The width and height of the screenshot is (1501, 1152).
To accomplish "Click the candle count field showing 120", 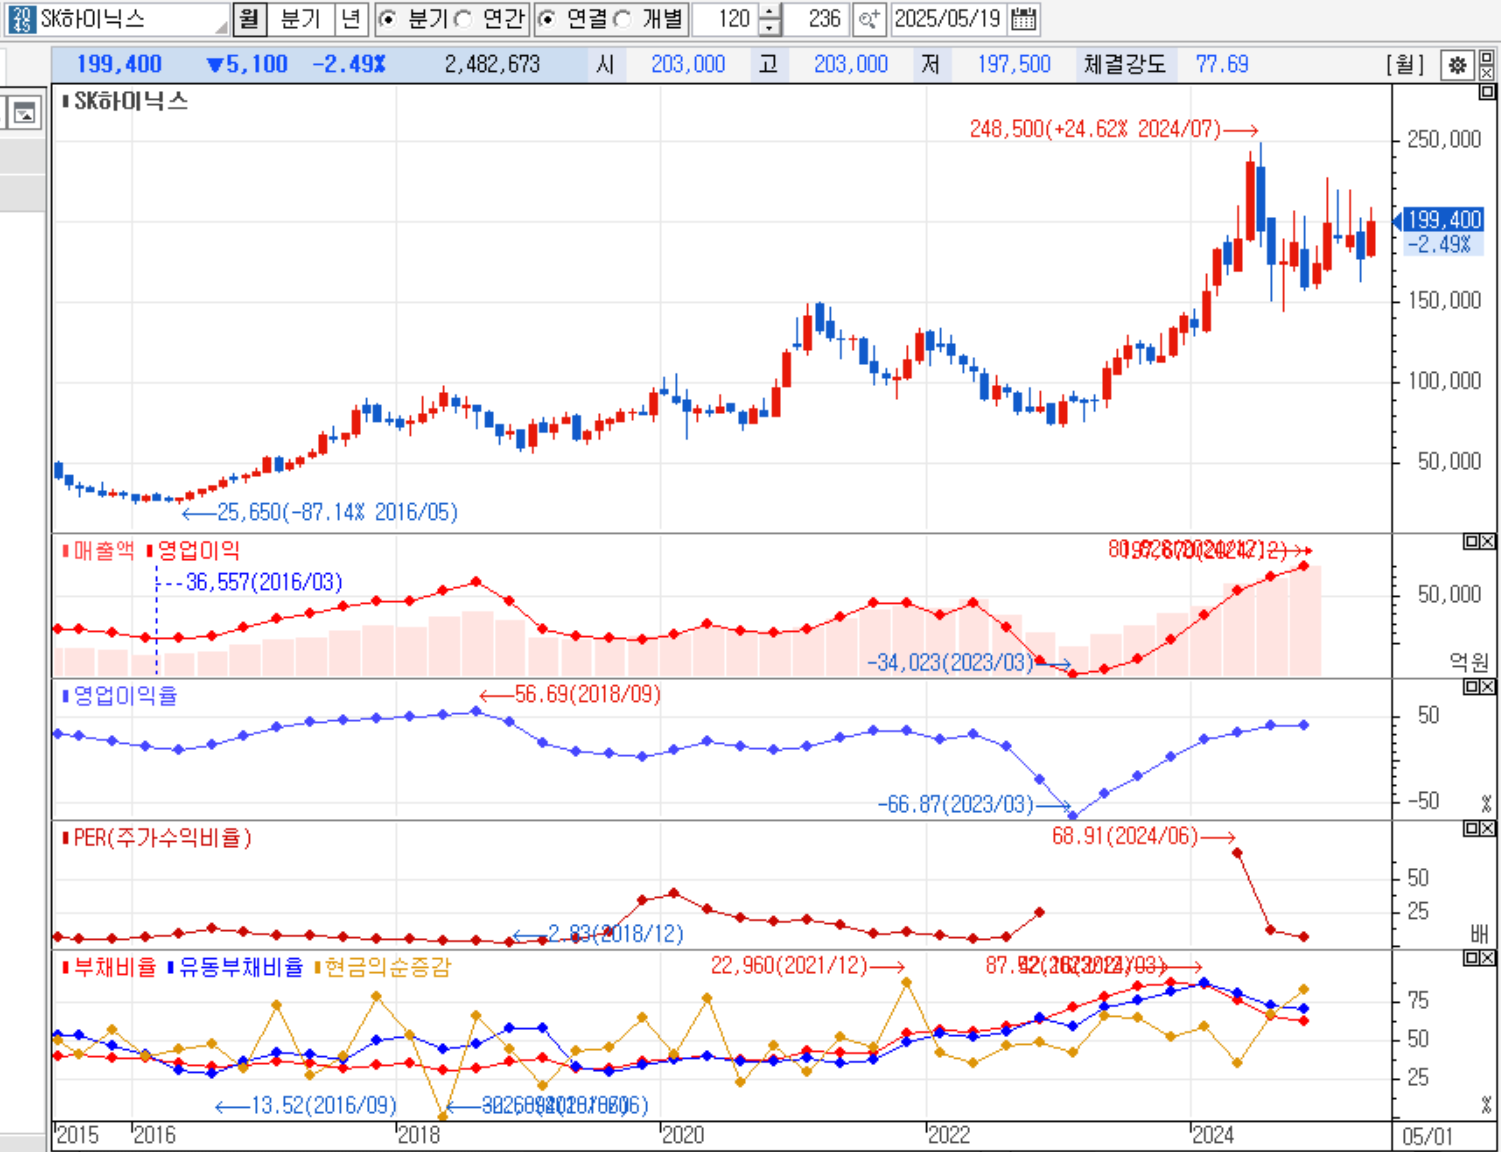I will 725,19.
